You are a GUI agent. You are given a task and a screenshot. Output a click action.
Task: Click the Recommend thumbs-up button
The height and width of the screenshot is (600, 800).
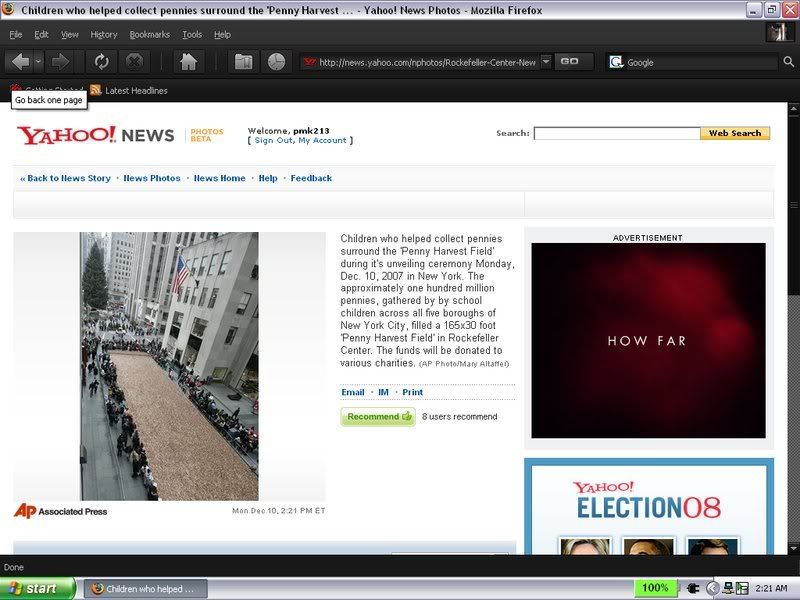pyautogui.click(x=378, y=416)
